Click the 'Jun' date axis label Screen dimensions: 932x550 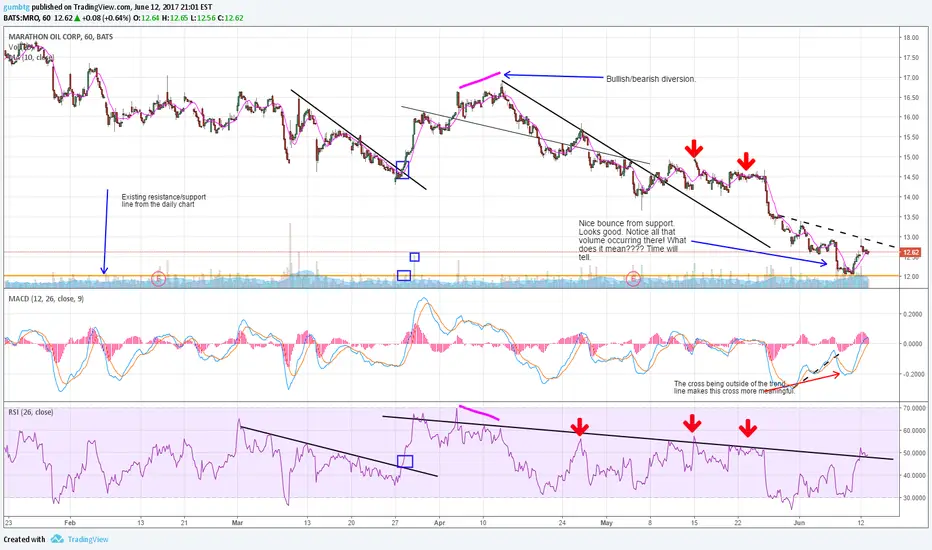(x=799, y=523)
